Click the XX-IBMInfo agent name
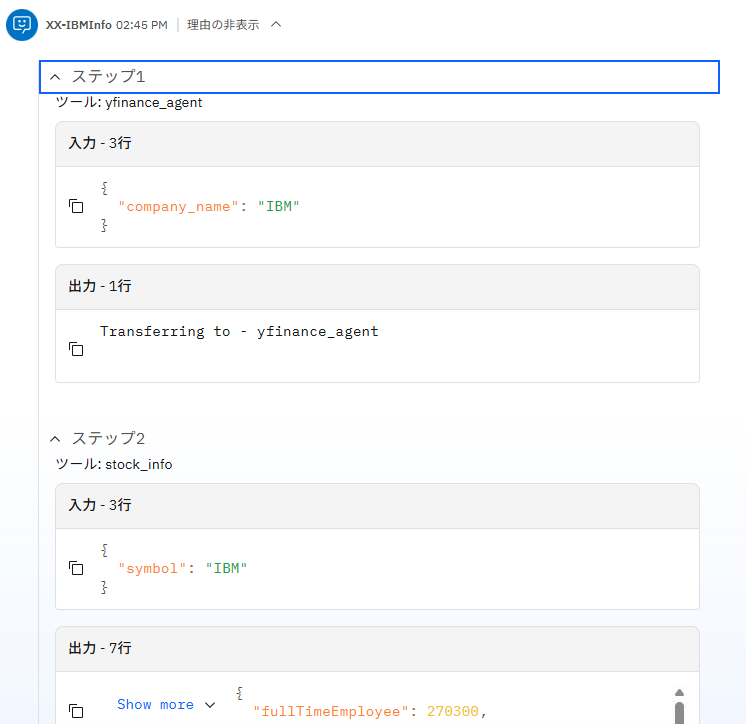Viewport: 746px width, 724px height. pyautogui.click(x=78, y=25)
